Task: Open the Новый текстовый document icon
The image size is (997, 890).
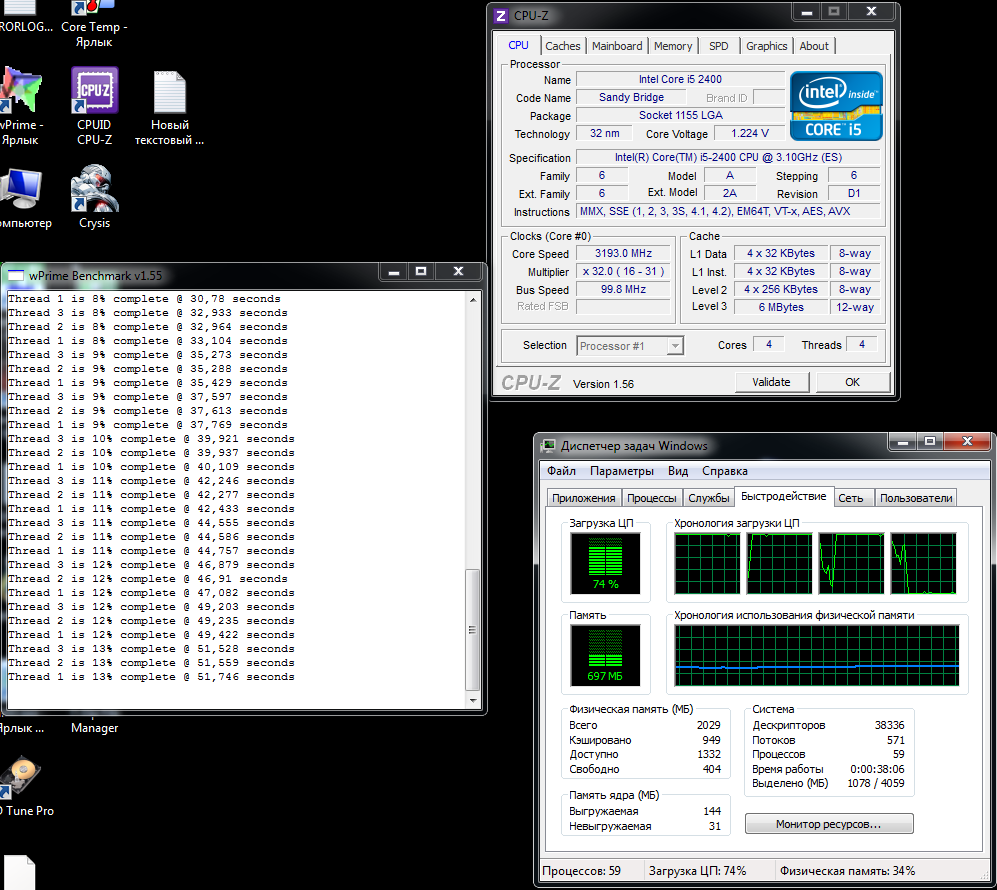Action: click(x=170, y=93)
